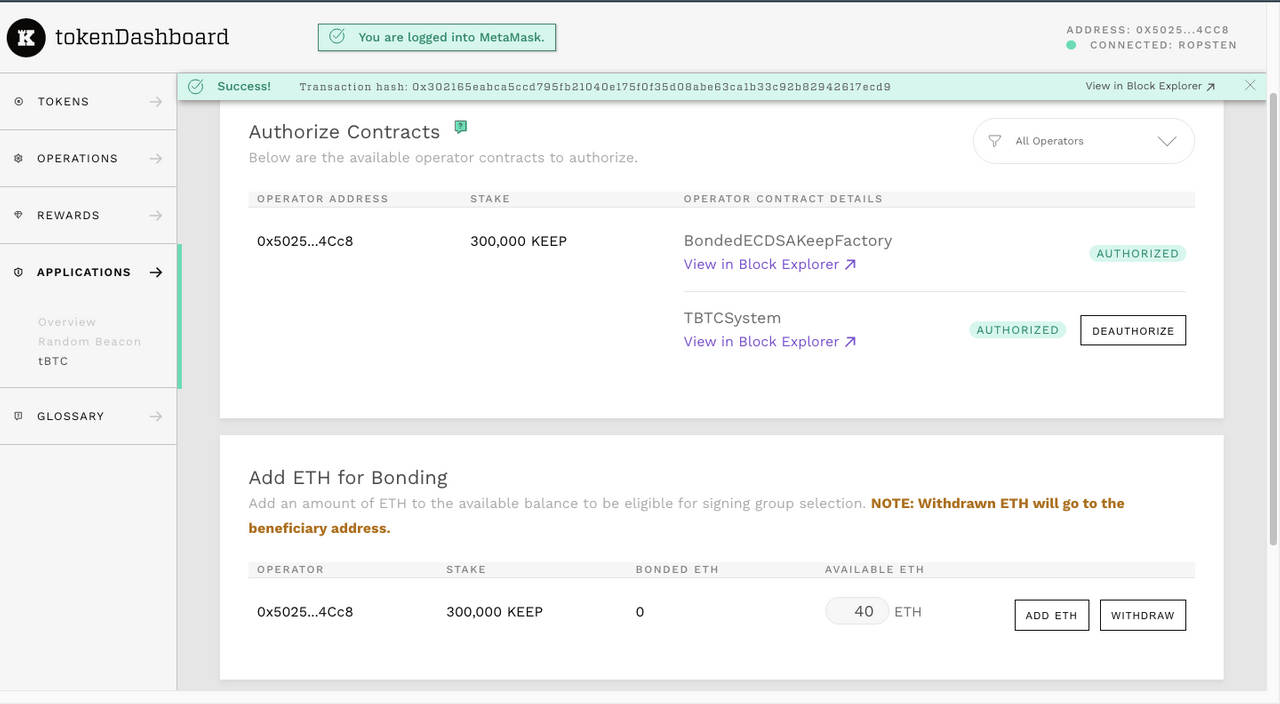Click the Available ETH amount field

point(857,611)
